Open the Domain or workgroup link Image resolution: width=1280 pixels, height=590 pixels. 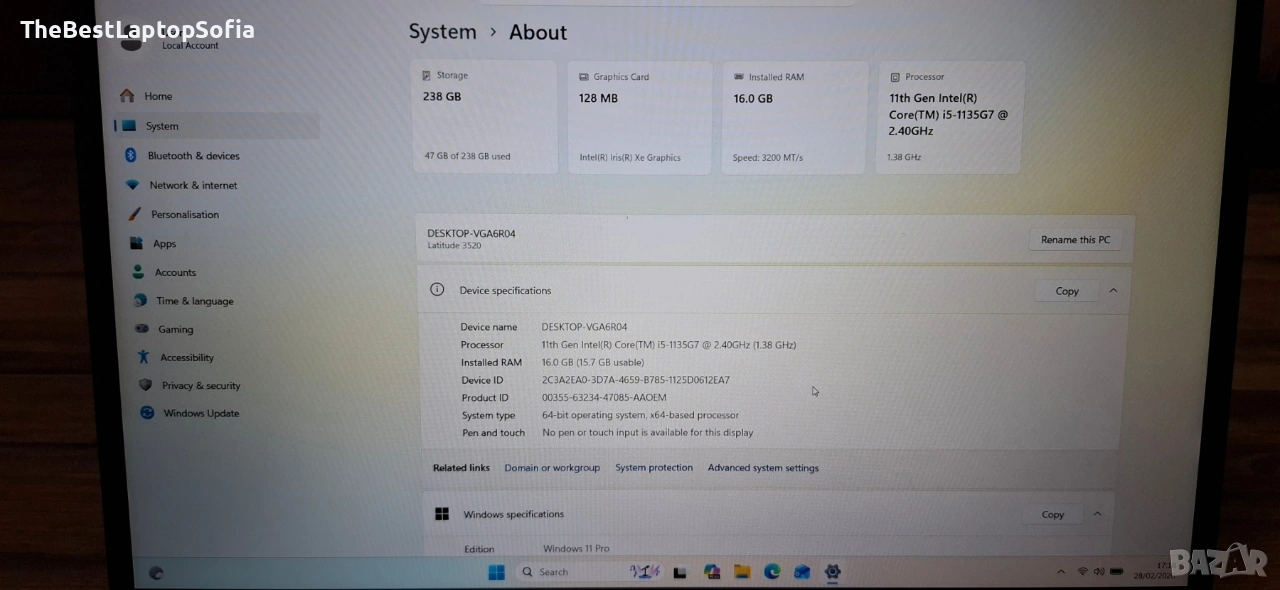tap(552, 468)
